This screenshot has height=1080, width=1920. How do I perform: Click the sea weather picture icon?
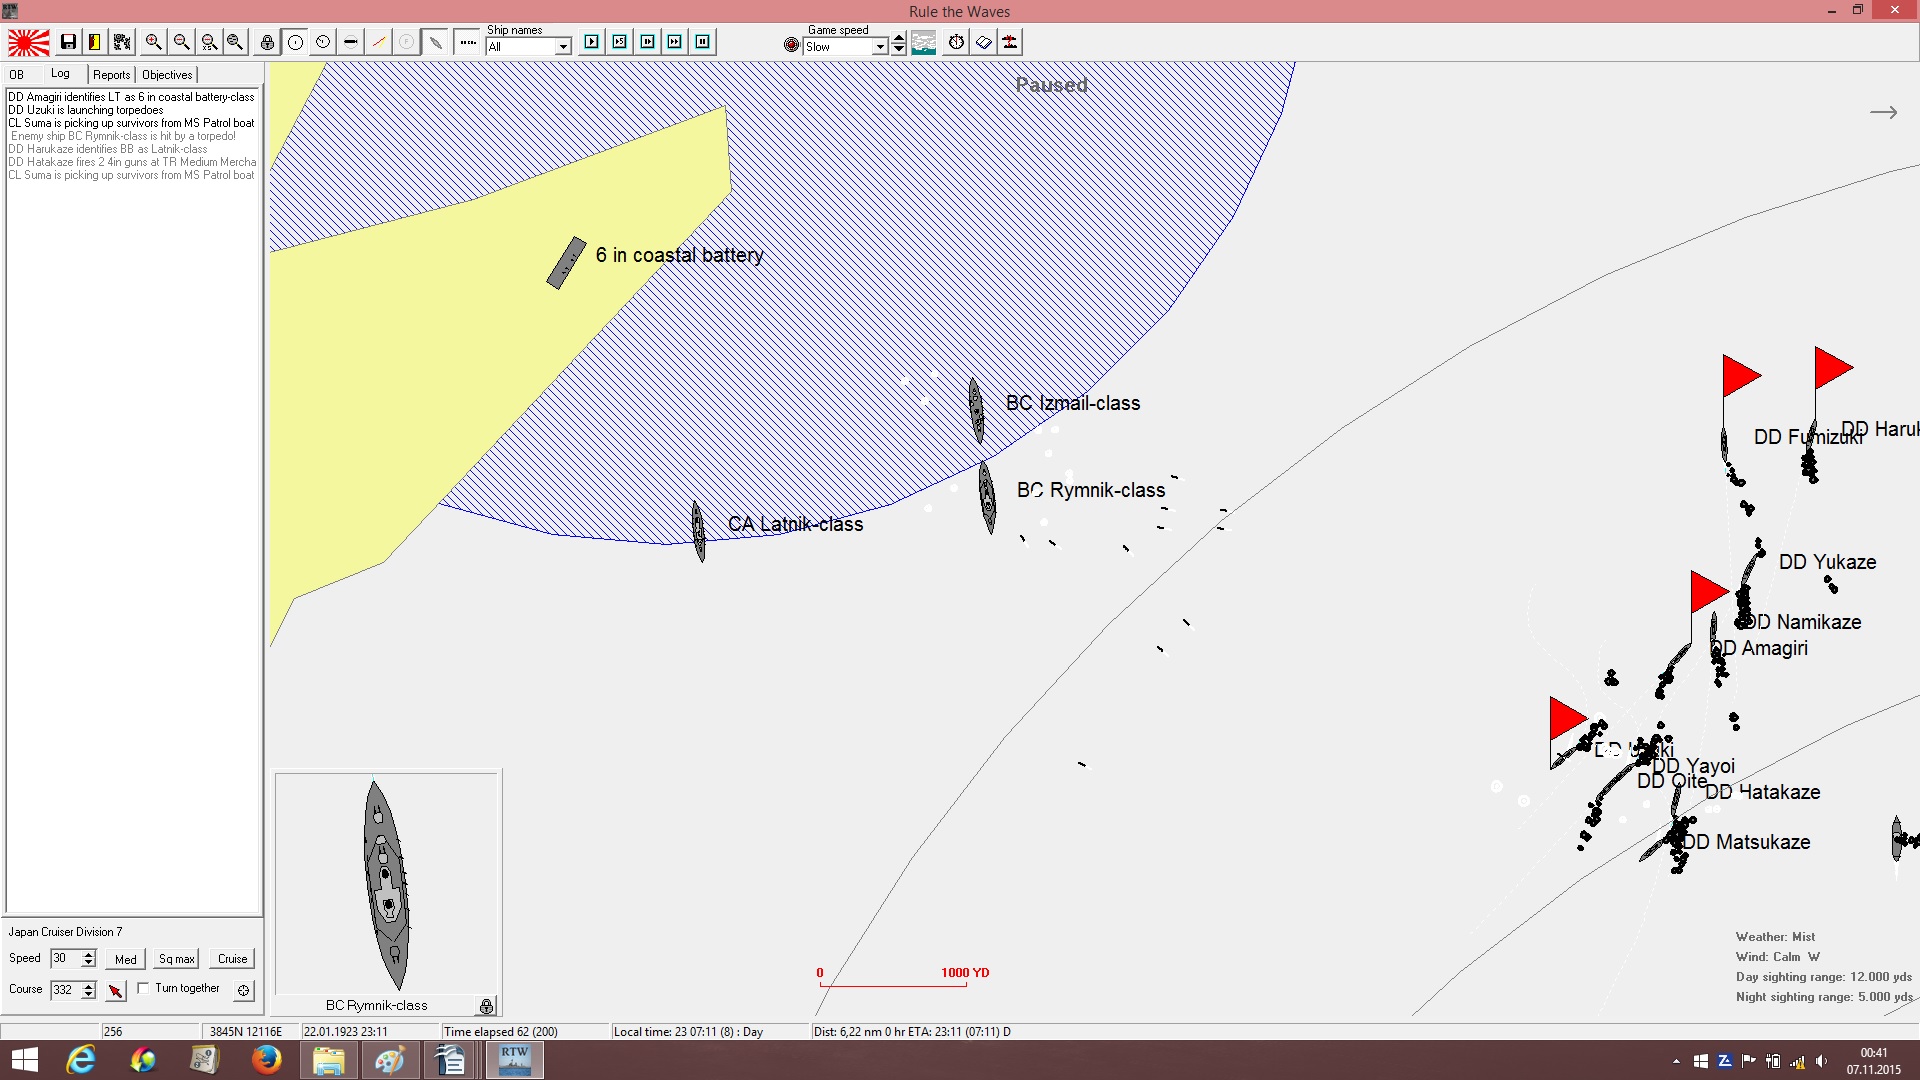click(x=924, y=42)
